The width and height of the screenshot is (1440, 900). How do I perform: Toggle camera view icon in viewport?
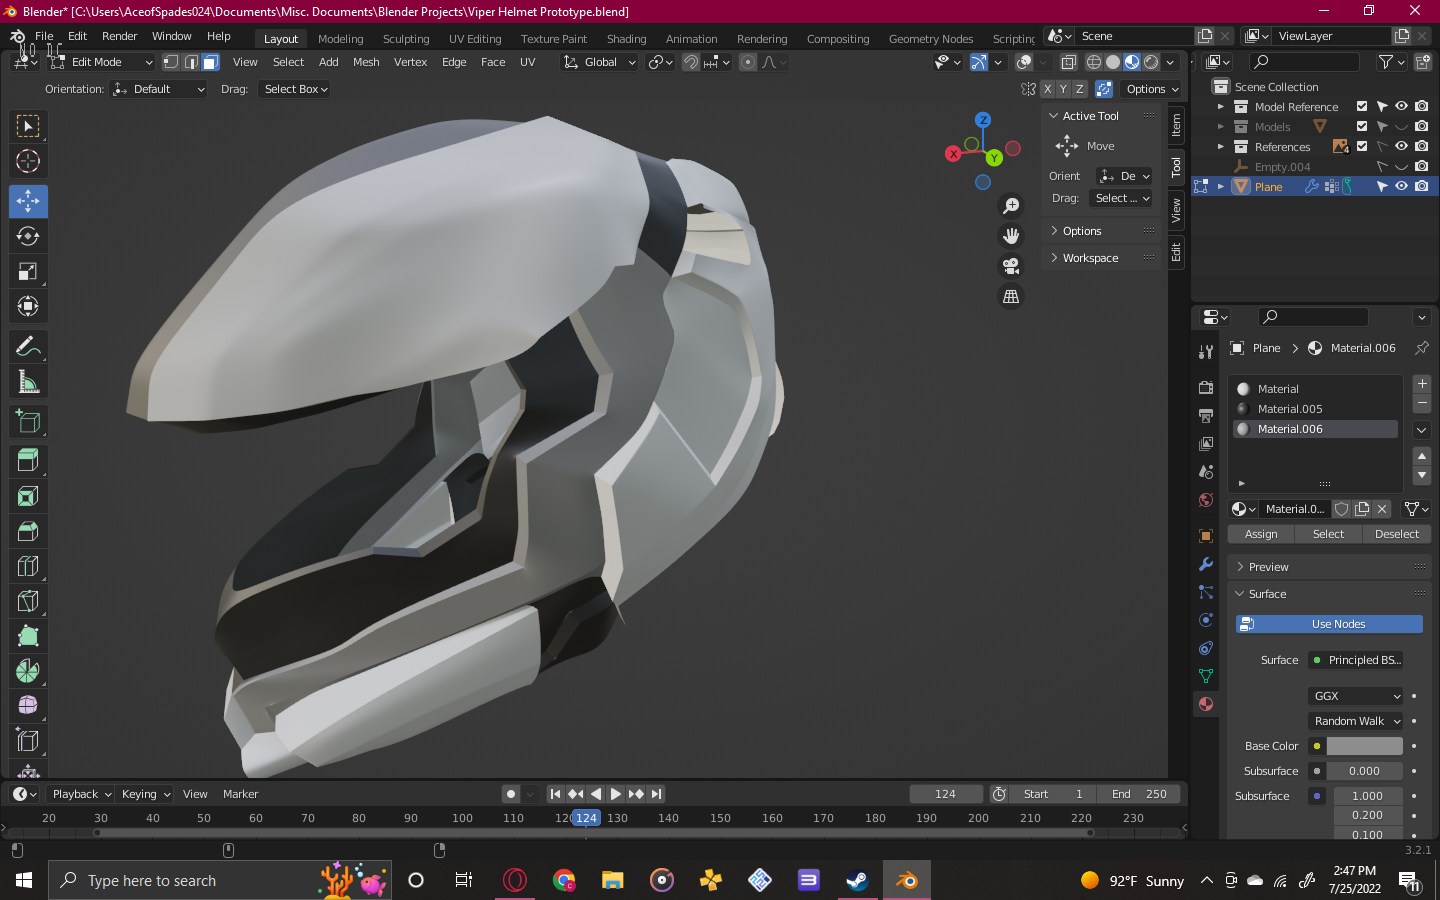1011,266
